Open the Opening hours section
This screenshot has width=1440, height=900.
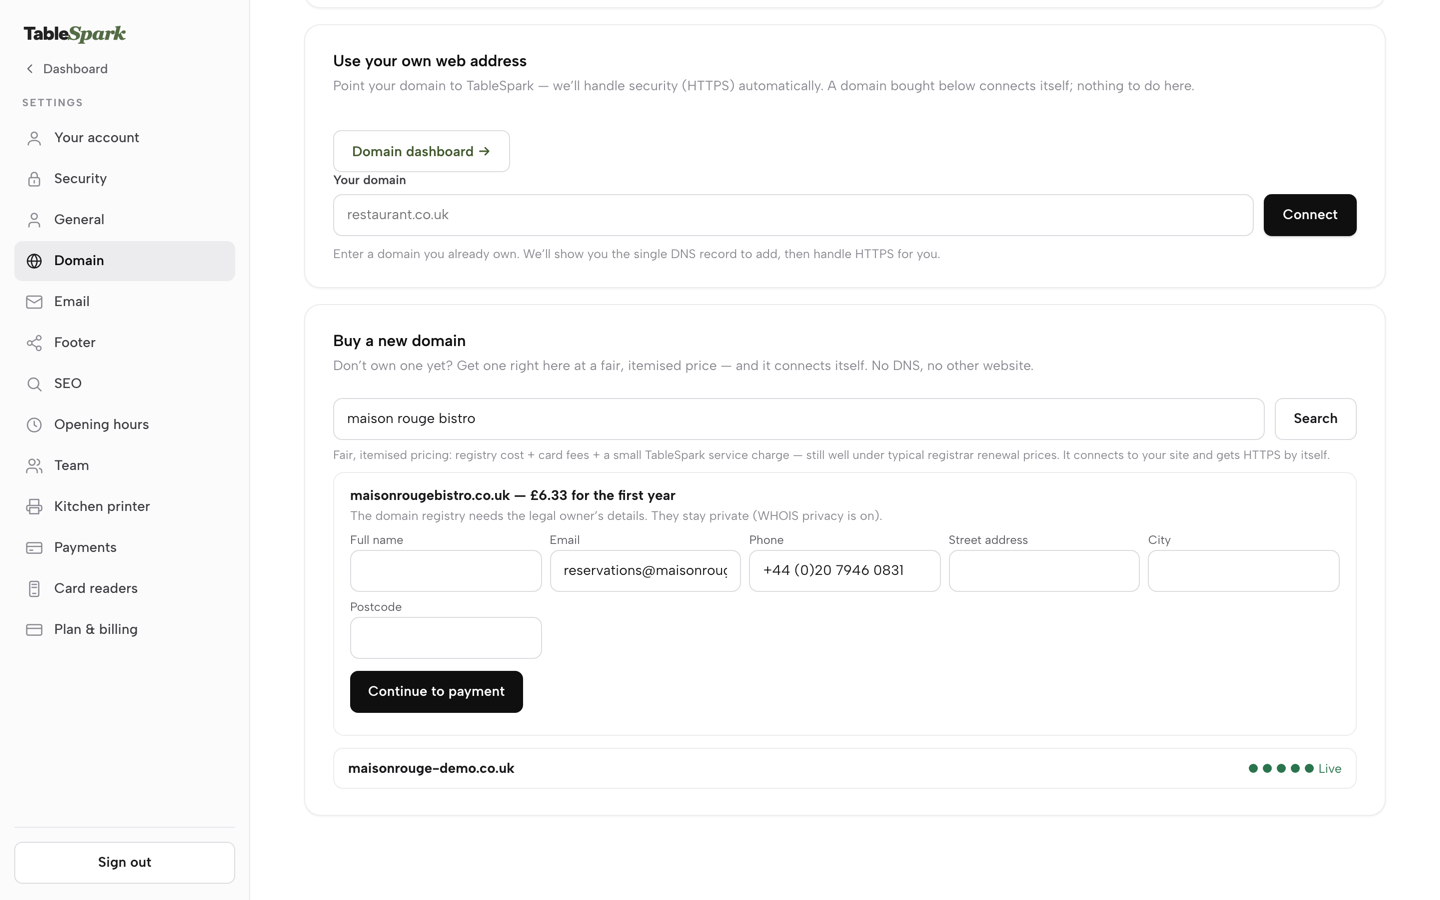(x=124, y=425)
